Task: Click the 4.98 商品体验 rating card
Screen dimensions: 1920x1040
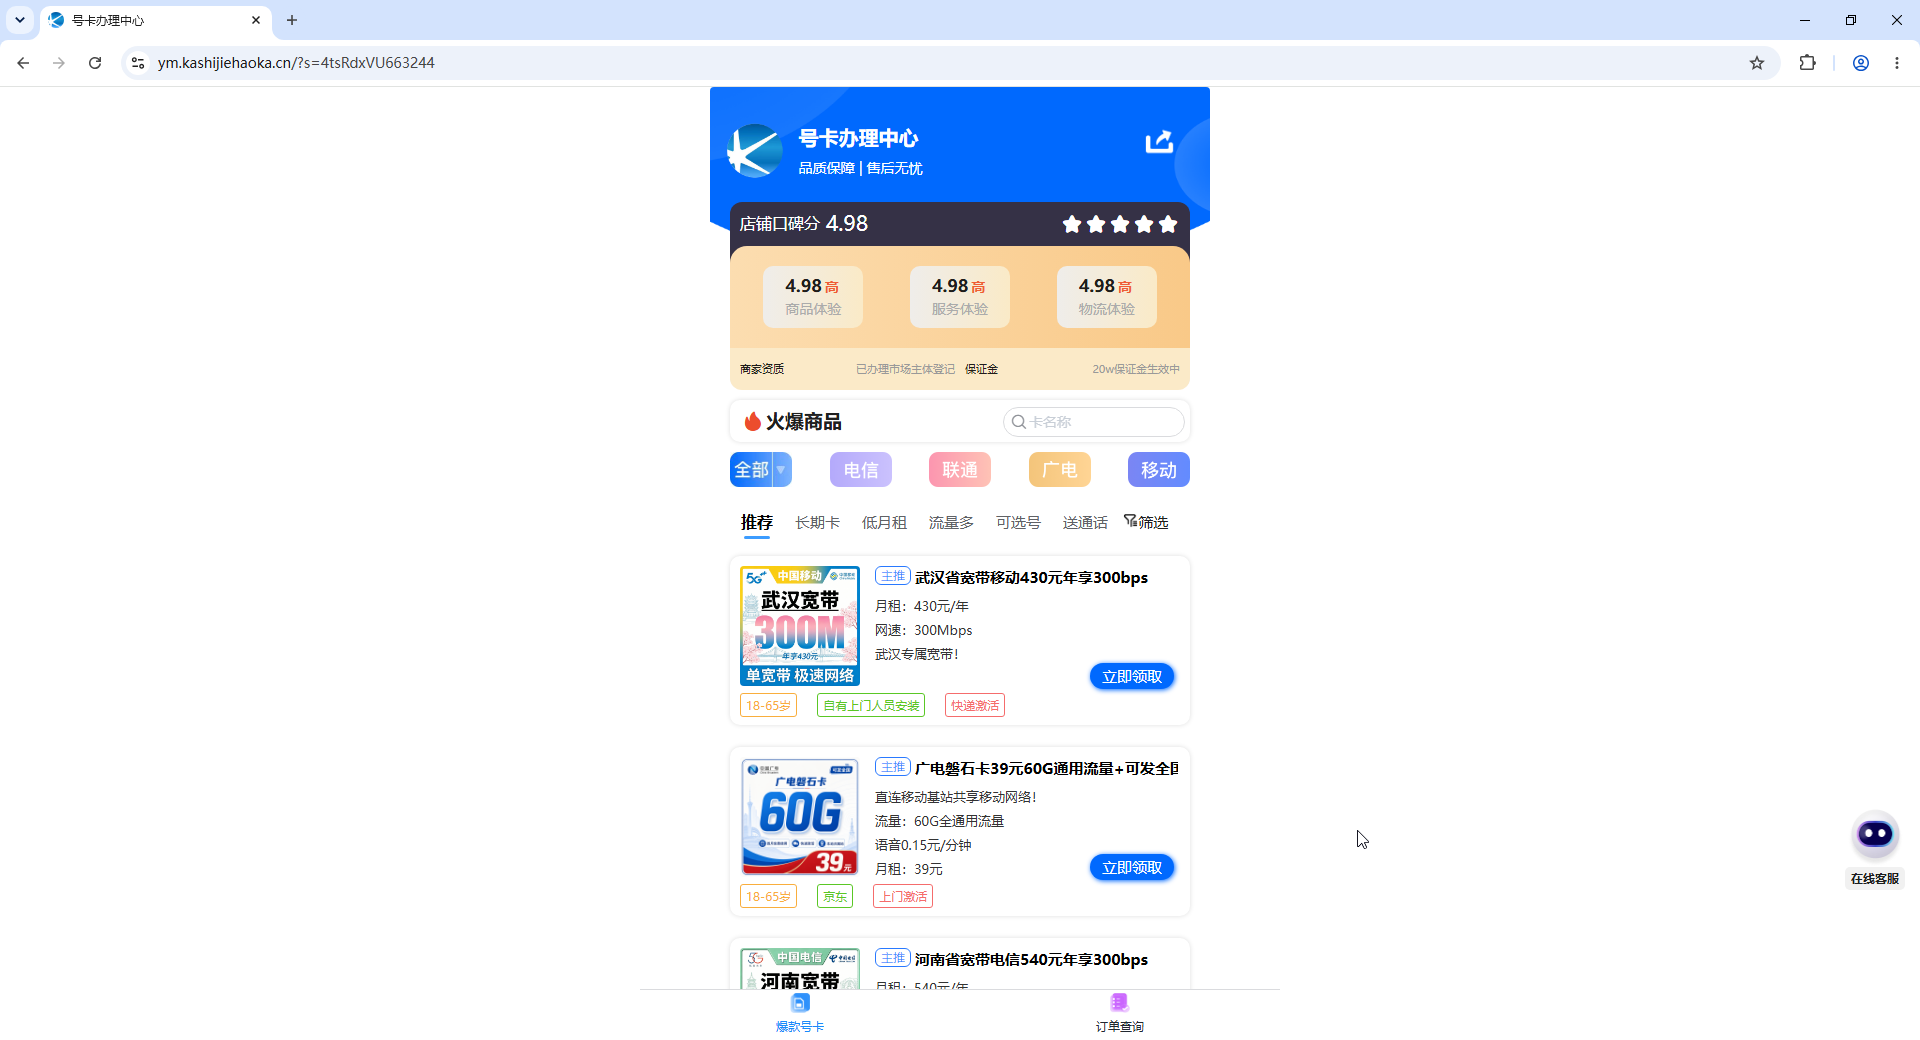Action: [x=813, y=297]
